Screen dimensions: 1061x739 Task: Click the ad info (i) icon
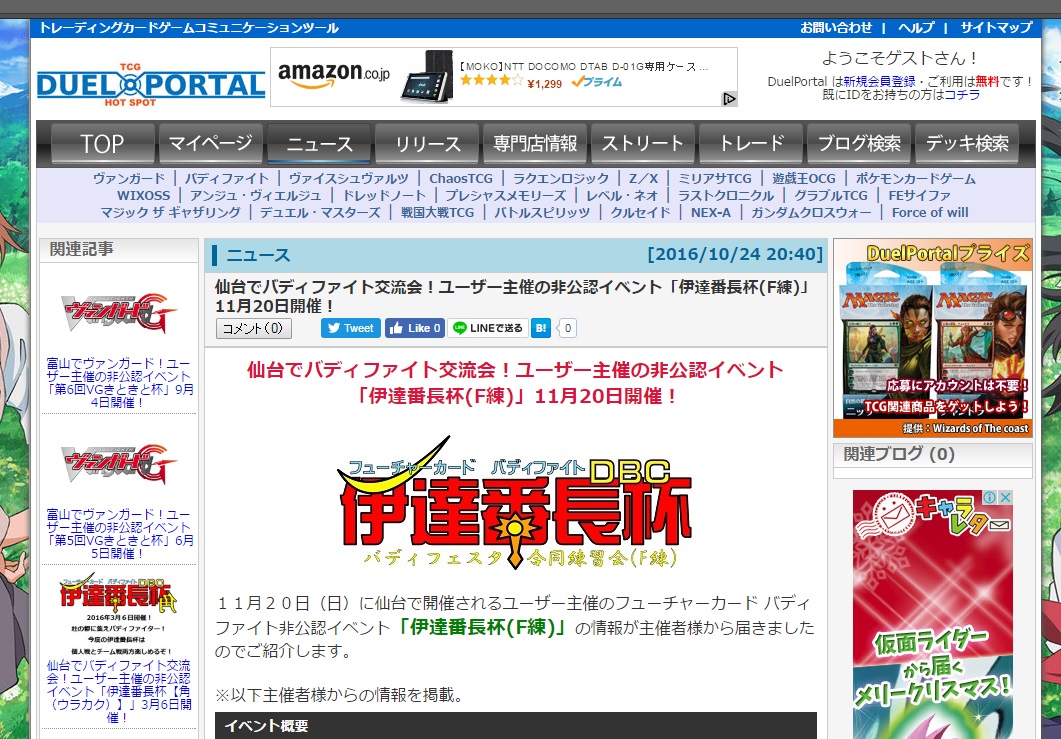click(991, 497)
